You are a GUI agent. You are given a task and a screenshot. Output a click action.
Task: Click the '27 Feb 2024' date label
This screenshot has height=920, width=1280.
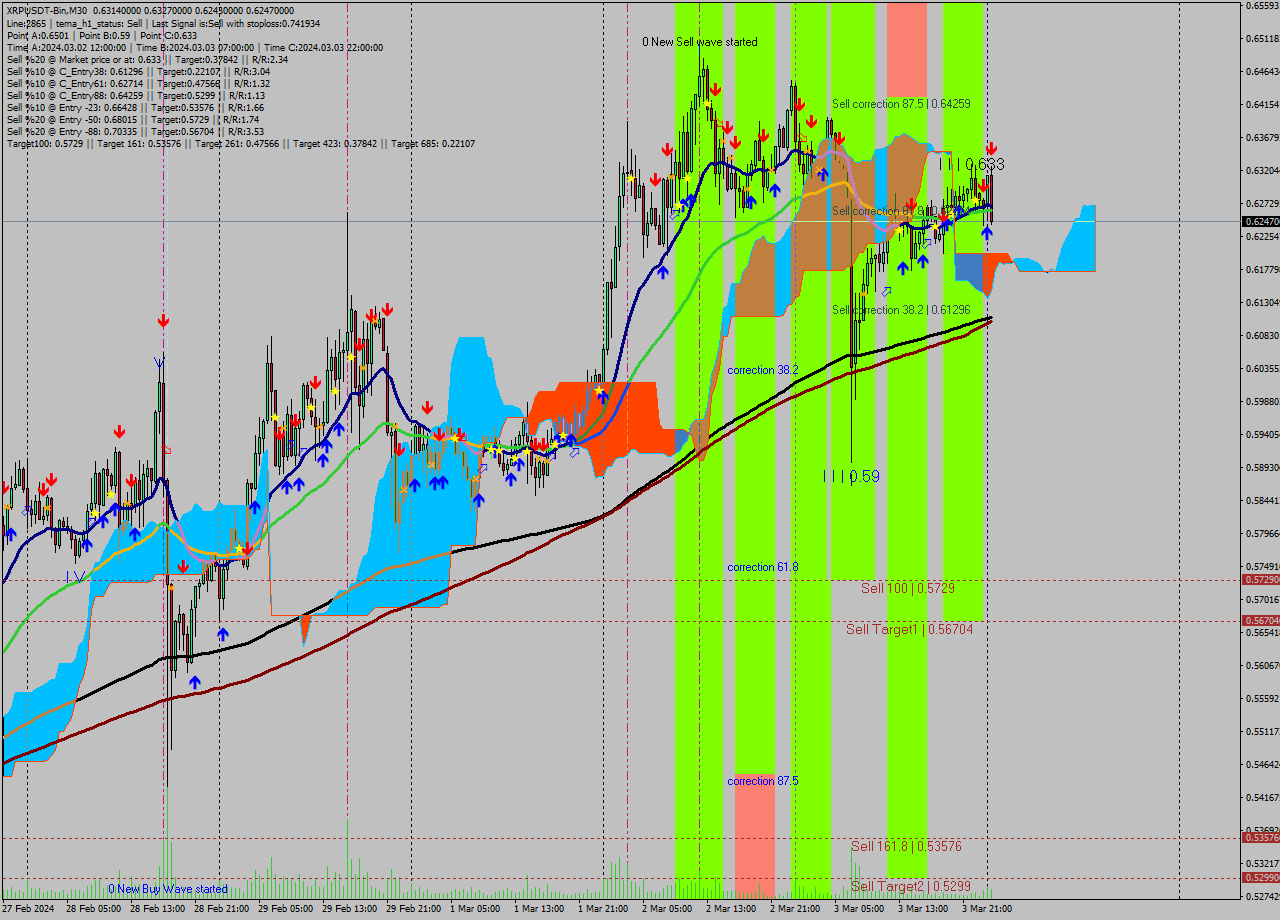pyautogui.click(x=28, y=909)
